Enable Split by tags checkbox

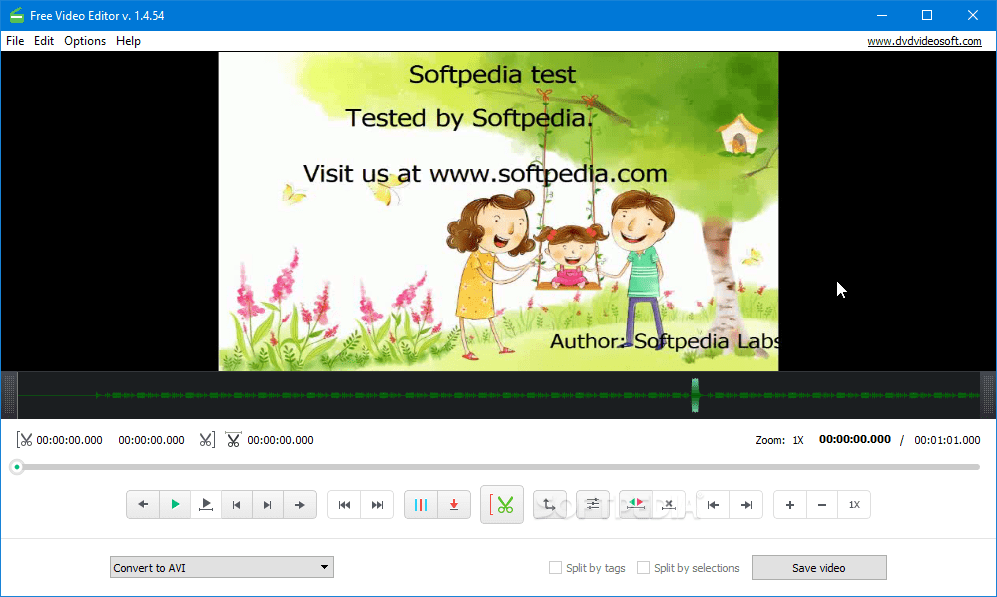point(555,568)
